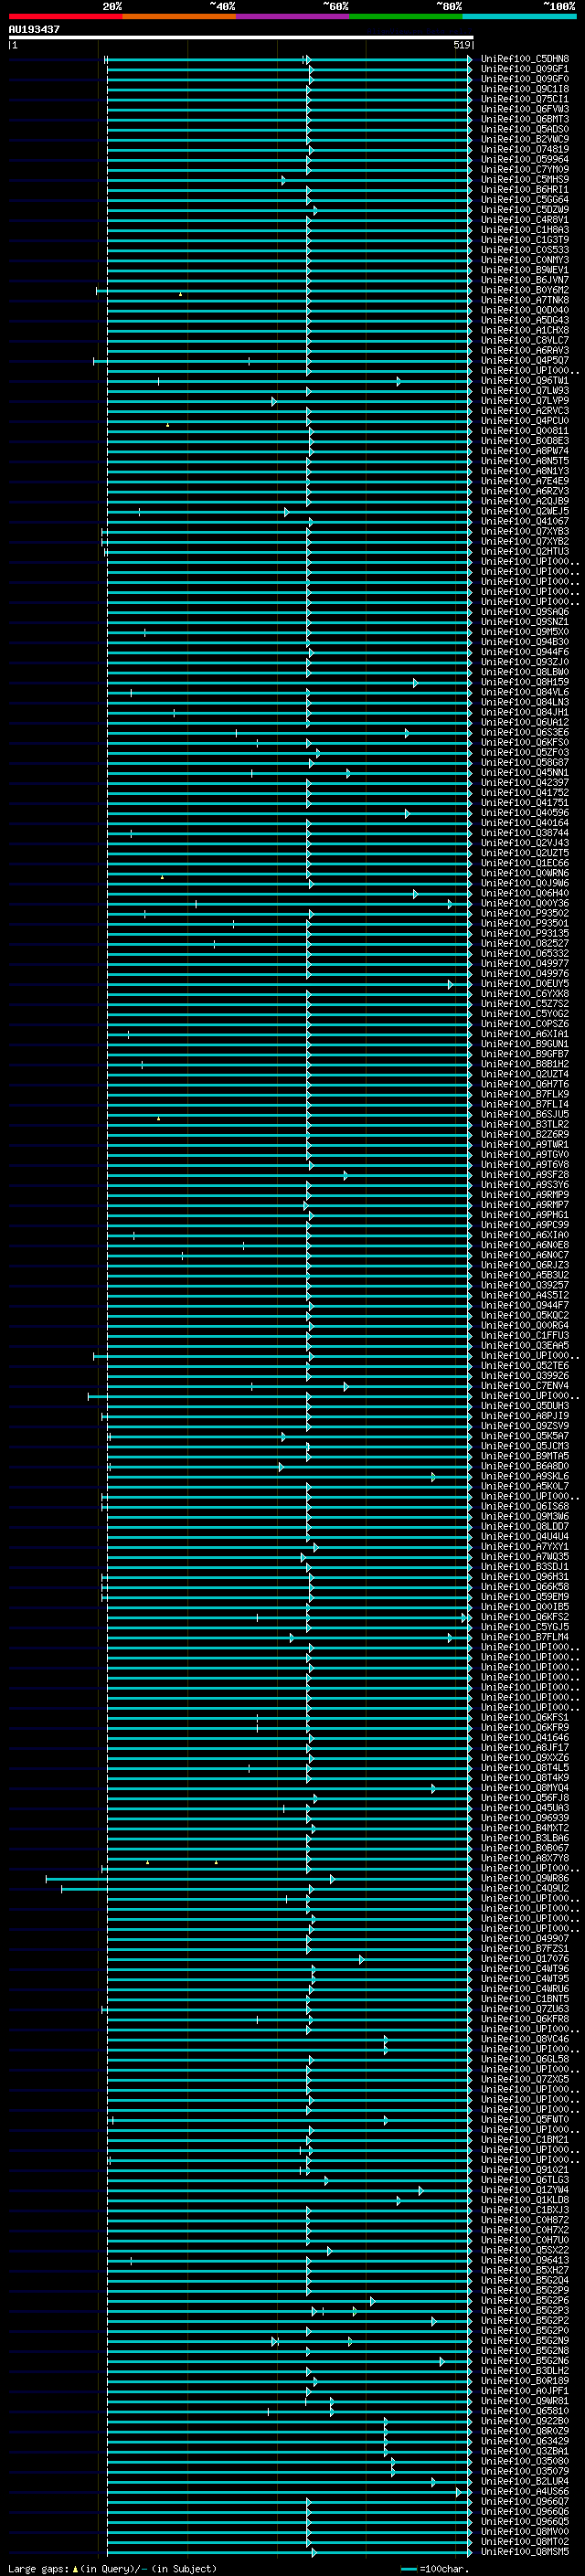Image resolution: width=585 pixels, height=2576 pixels.
Task: Select the UniRef100_A6XIA1 label
Action: 525,1034
